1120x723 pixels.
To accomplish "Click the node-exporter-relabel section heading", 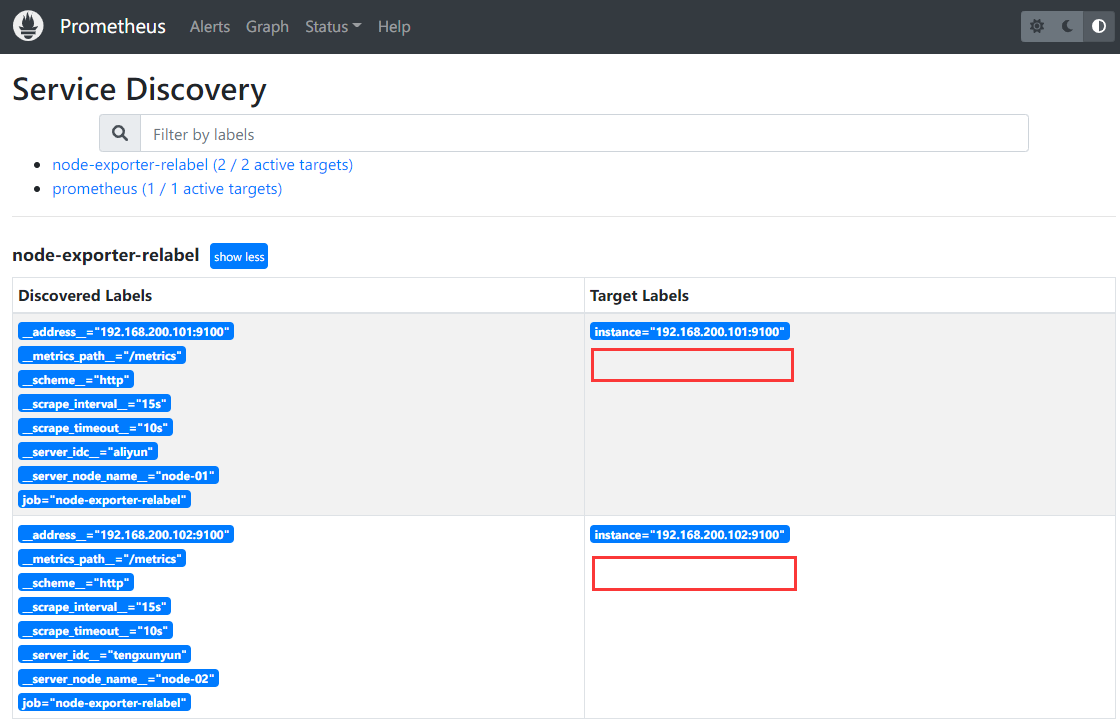I will [x=106, y=256].
